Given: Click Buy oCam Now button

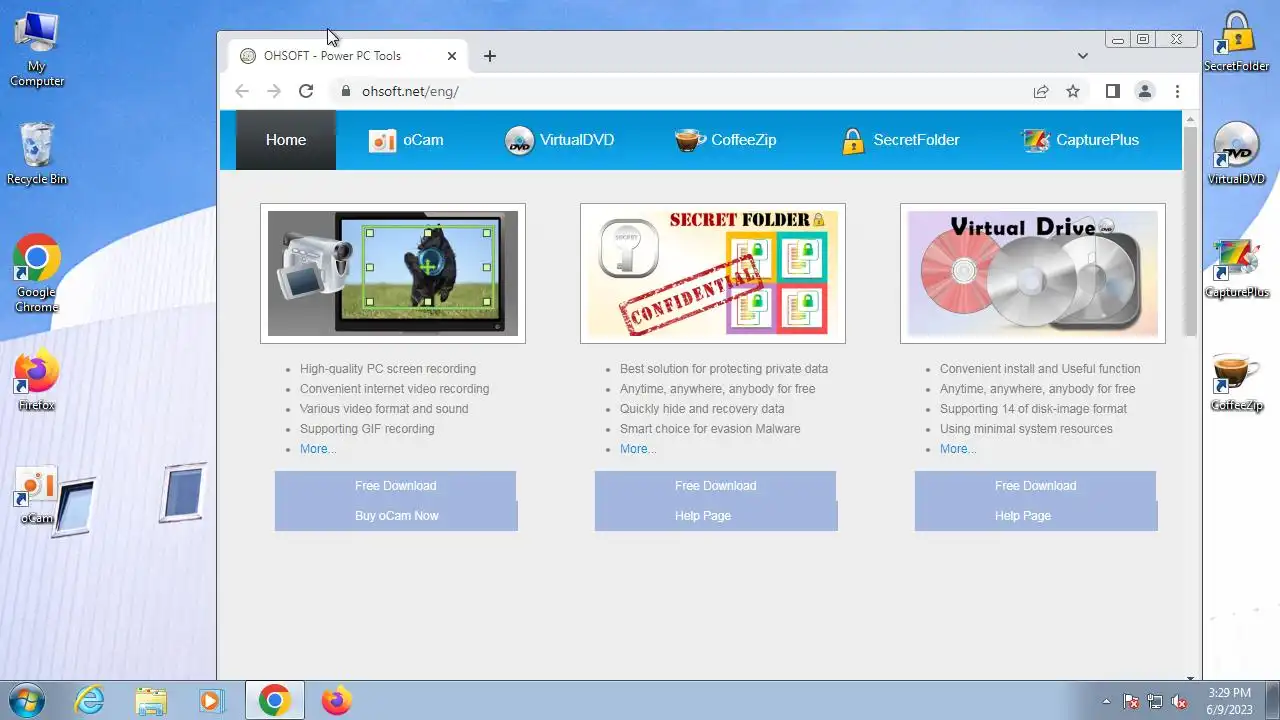Looking at the screenshot, I should pos(396,516).
